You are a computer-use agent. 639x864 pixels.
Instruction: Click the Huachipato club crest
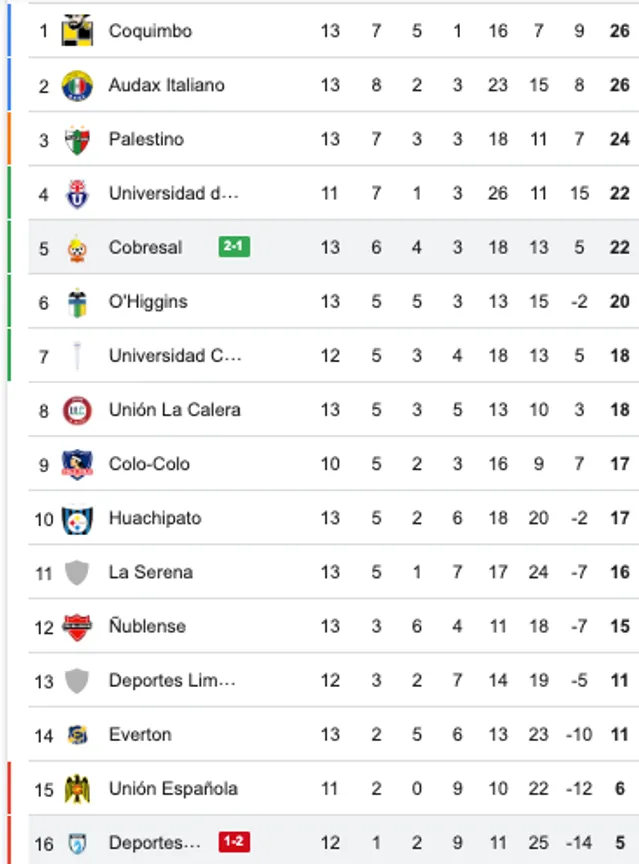click(78, 518)
